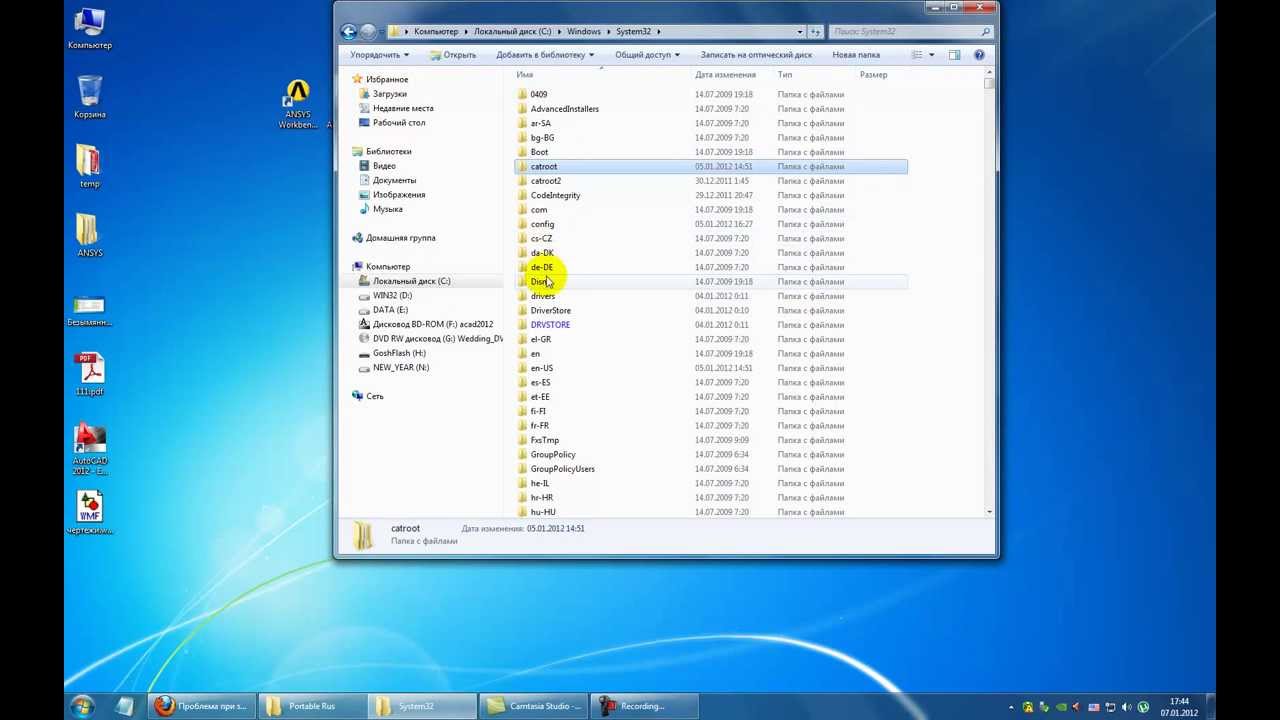Go back with the Explorer back arrow
This screenshot has width=1280, height=720.
348,32
